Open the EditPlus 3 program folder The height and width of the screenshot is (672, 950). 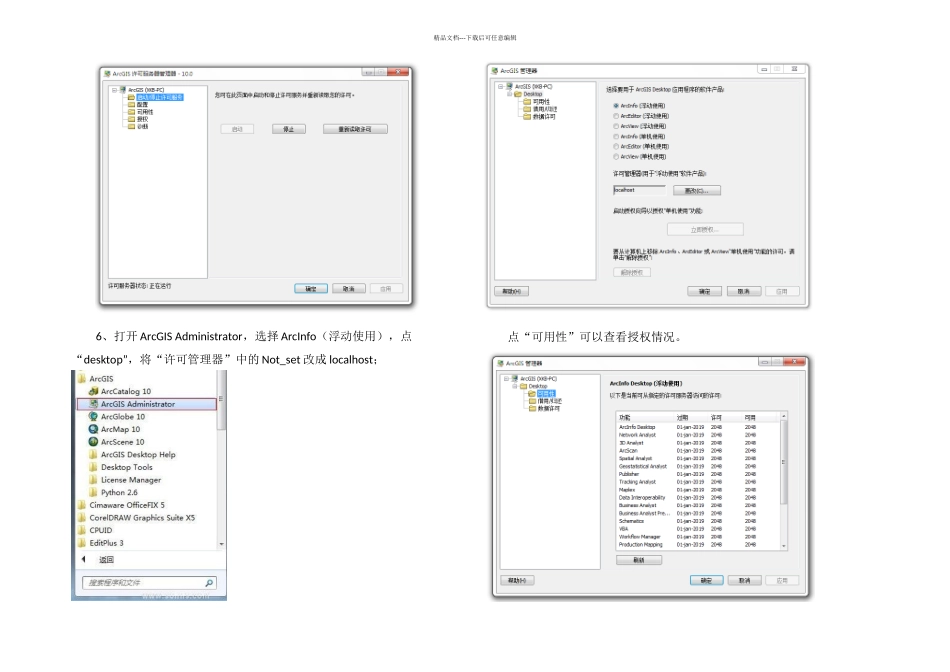101,543
